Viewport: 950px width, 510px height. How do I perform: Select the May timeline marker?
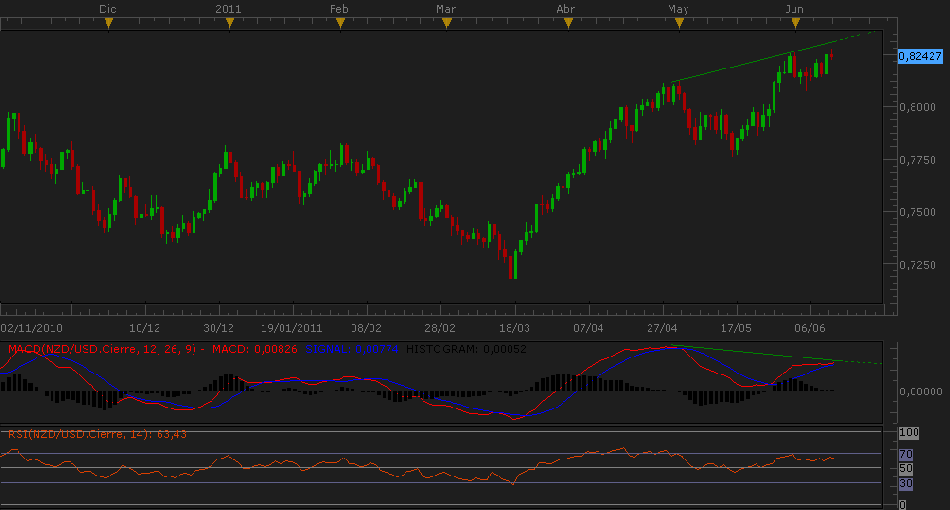pyautogui.click(x=679, y=23)
